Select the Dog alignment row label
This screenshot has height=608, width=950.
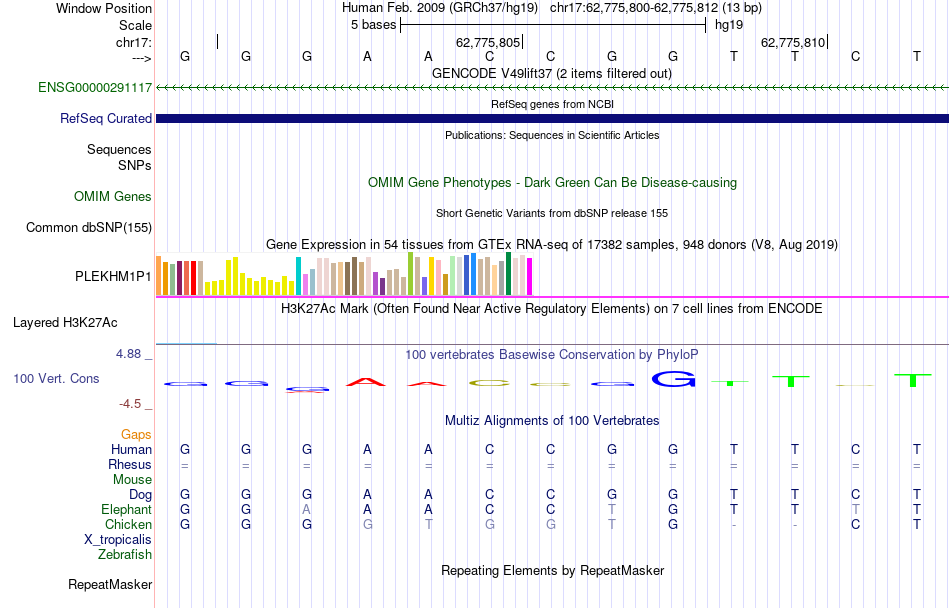(140, 495)
